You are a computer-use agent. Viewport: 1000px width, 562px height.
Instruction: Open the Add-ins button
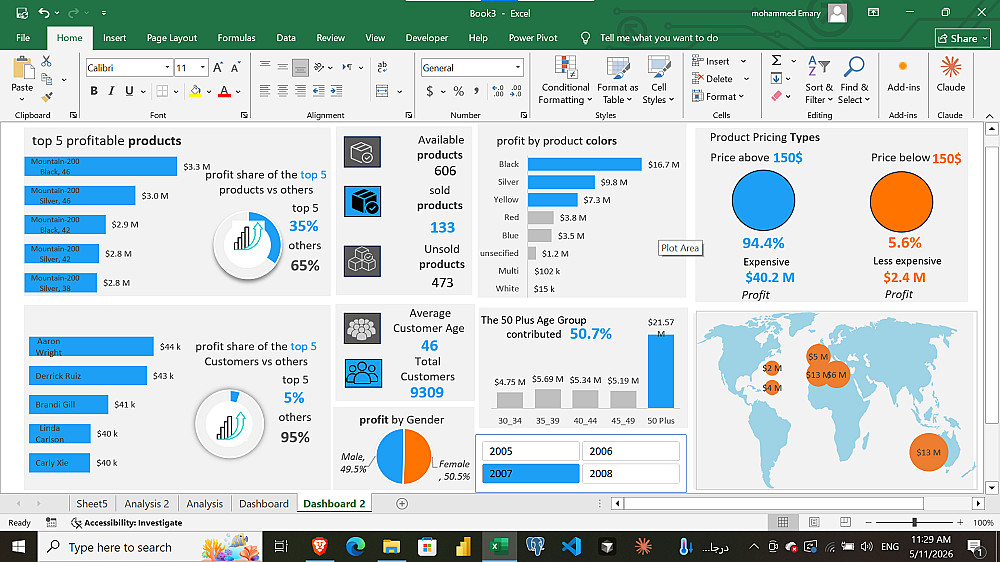click(x=903, y=75)
